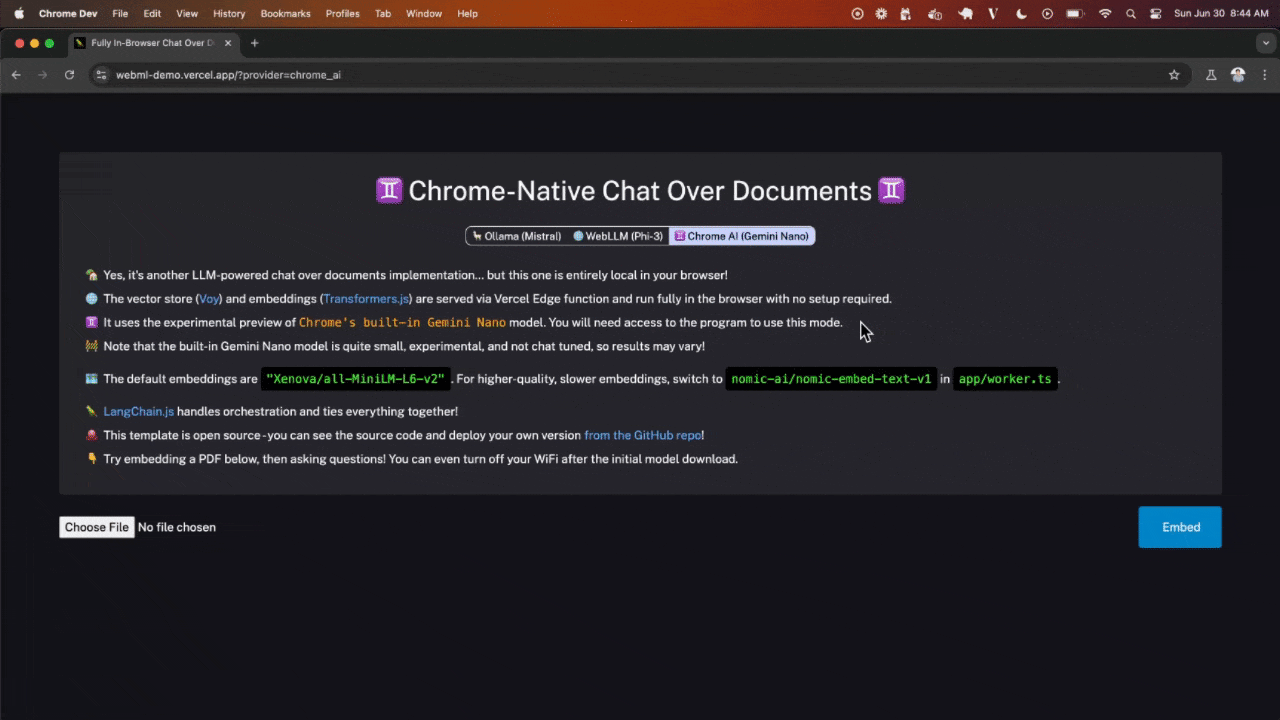
Task: Select the Fully In-Browser Chat tab
Action: tap(148, 42)
